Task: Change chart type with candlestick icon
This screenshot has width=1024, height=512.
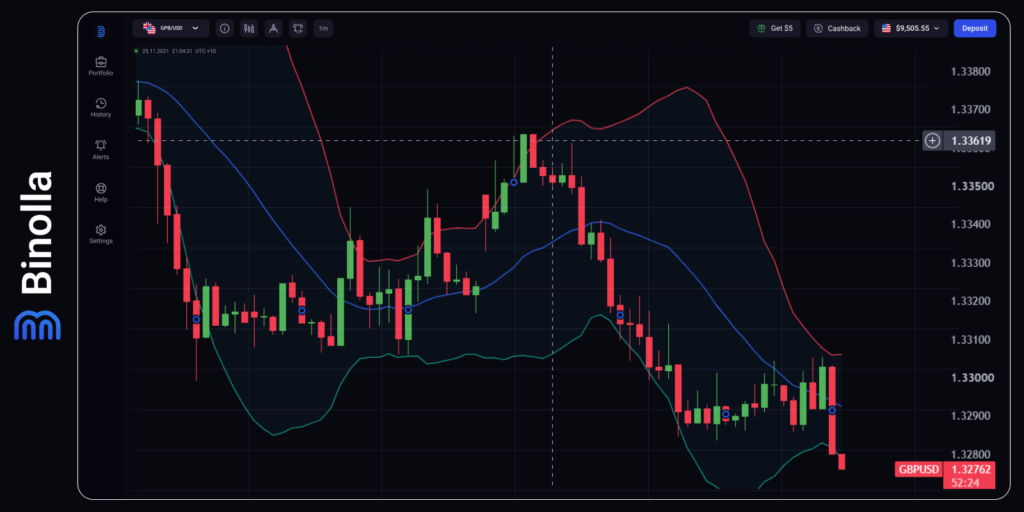Action: pos(249,28)
